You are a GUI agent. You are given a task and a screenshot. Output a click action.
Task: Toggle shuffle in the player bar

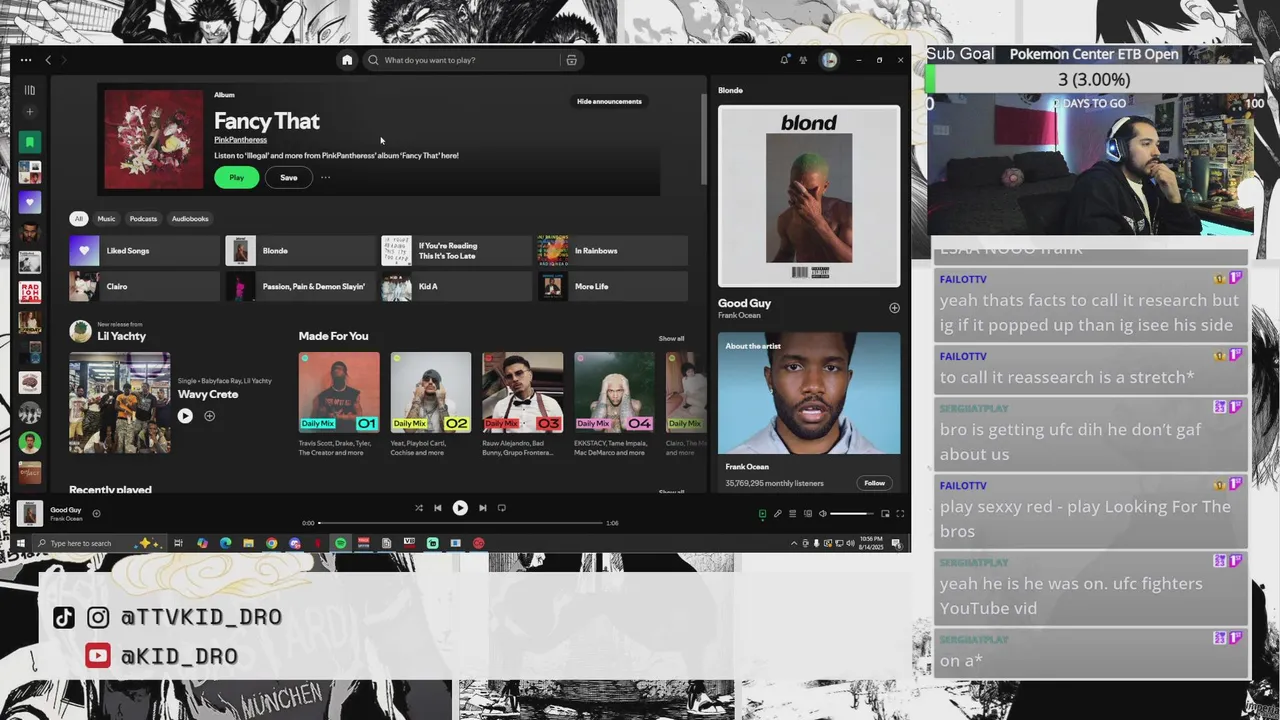418,508
